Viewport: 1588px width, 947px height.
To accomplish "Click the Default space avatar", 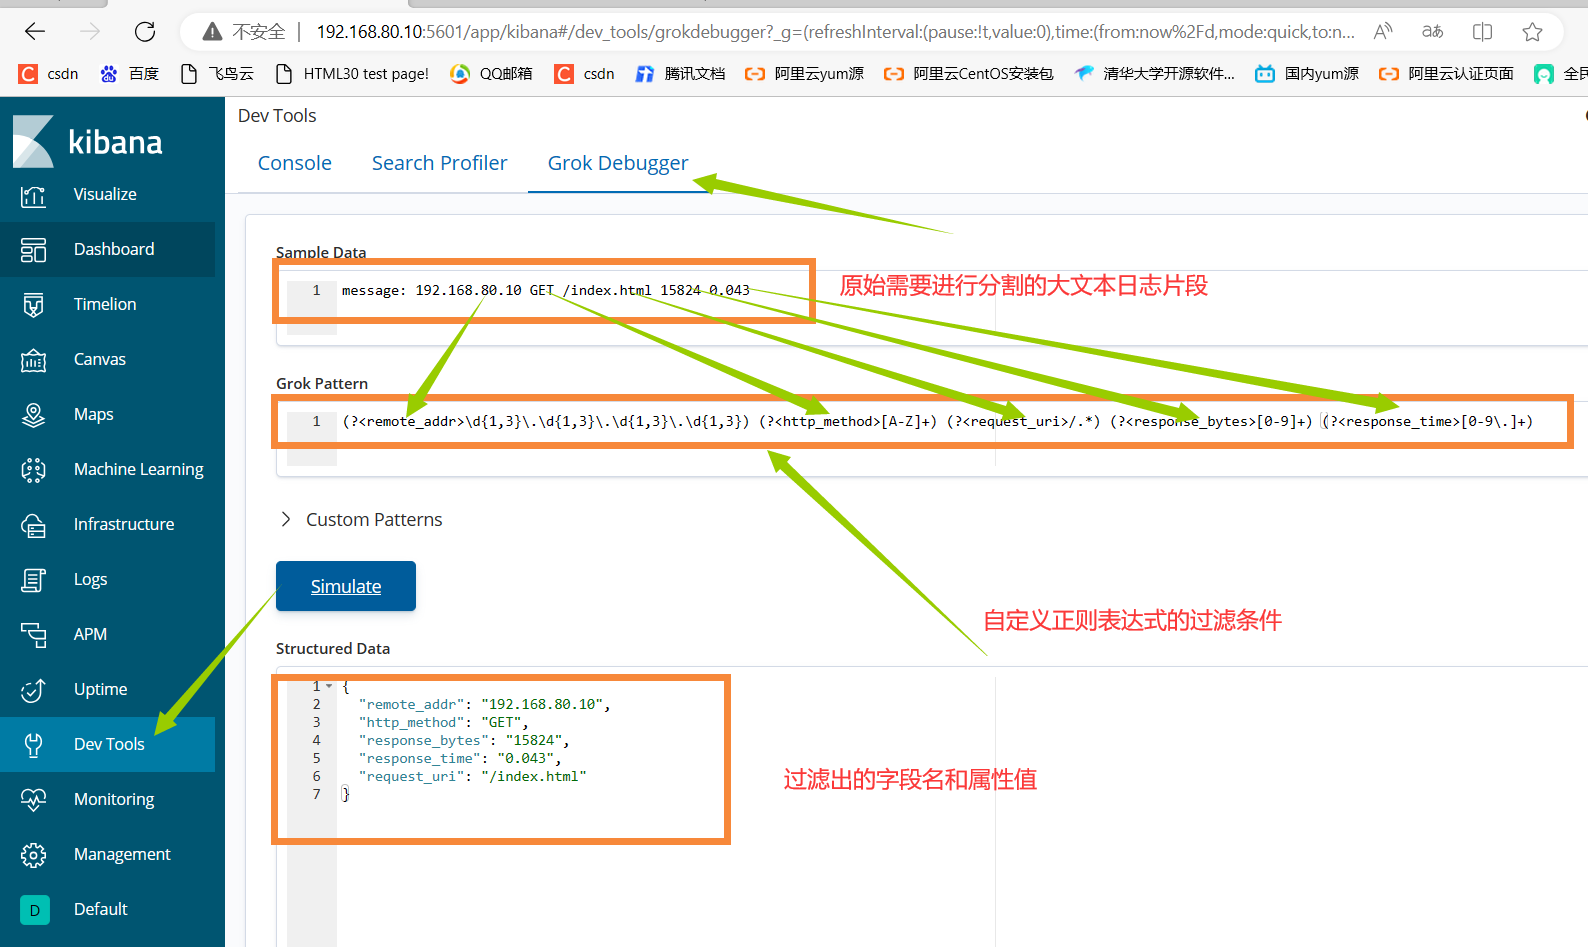I will 34,910.
